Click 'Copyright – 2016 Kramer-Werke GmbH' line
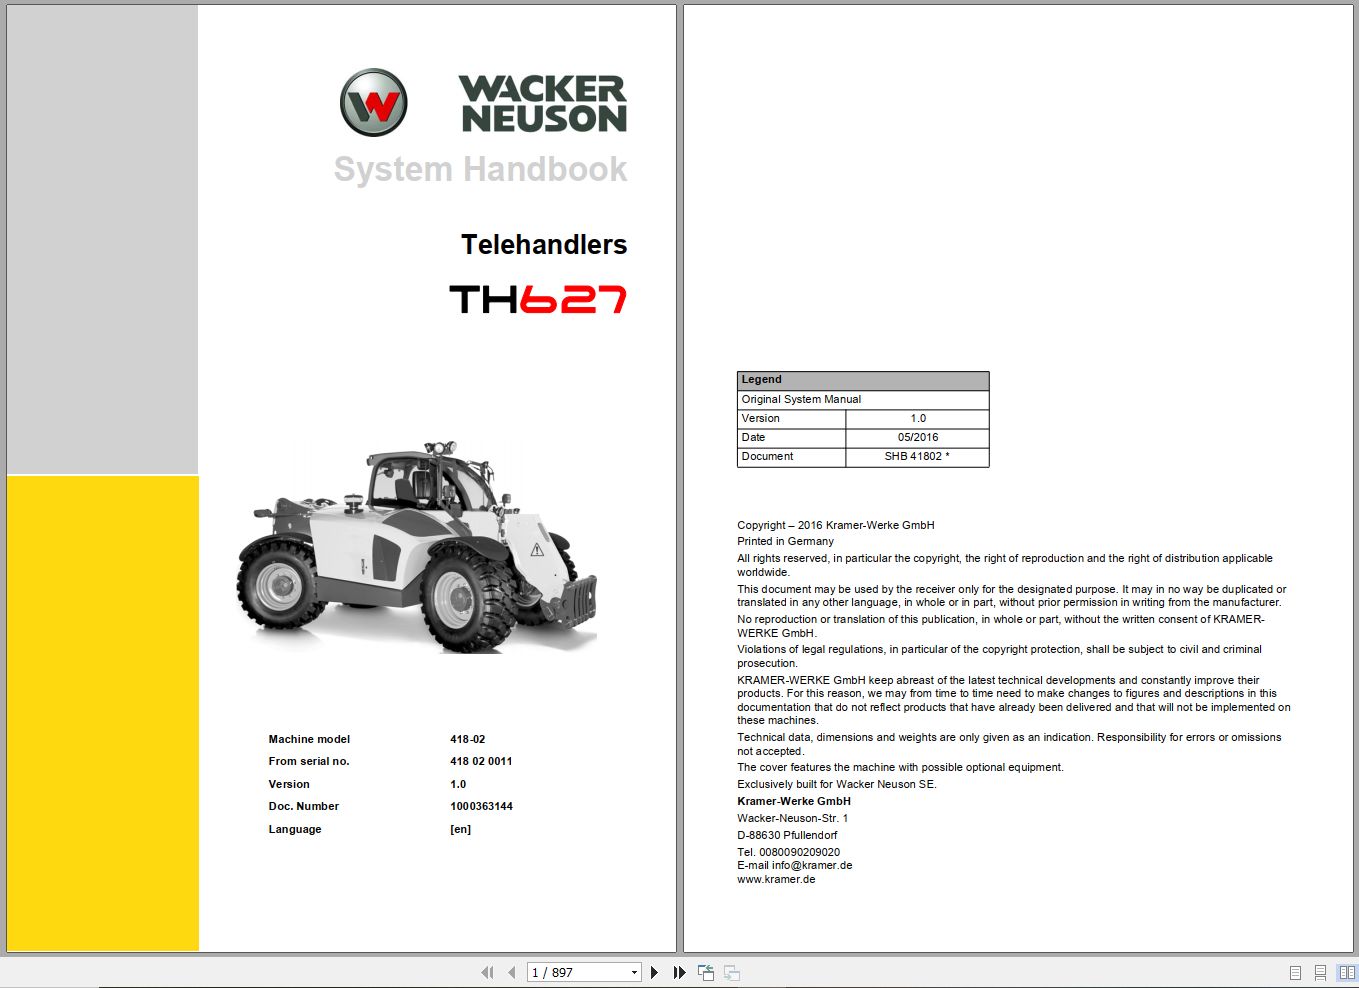Image resolution: width=1359 pixels, height=988 pixels. (836, 525)
